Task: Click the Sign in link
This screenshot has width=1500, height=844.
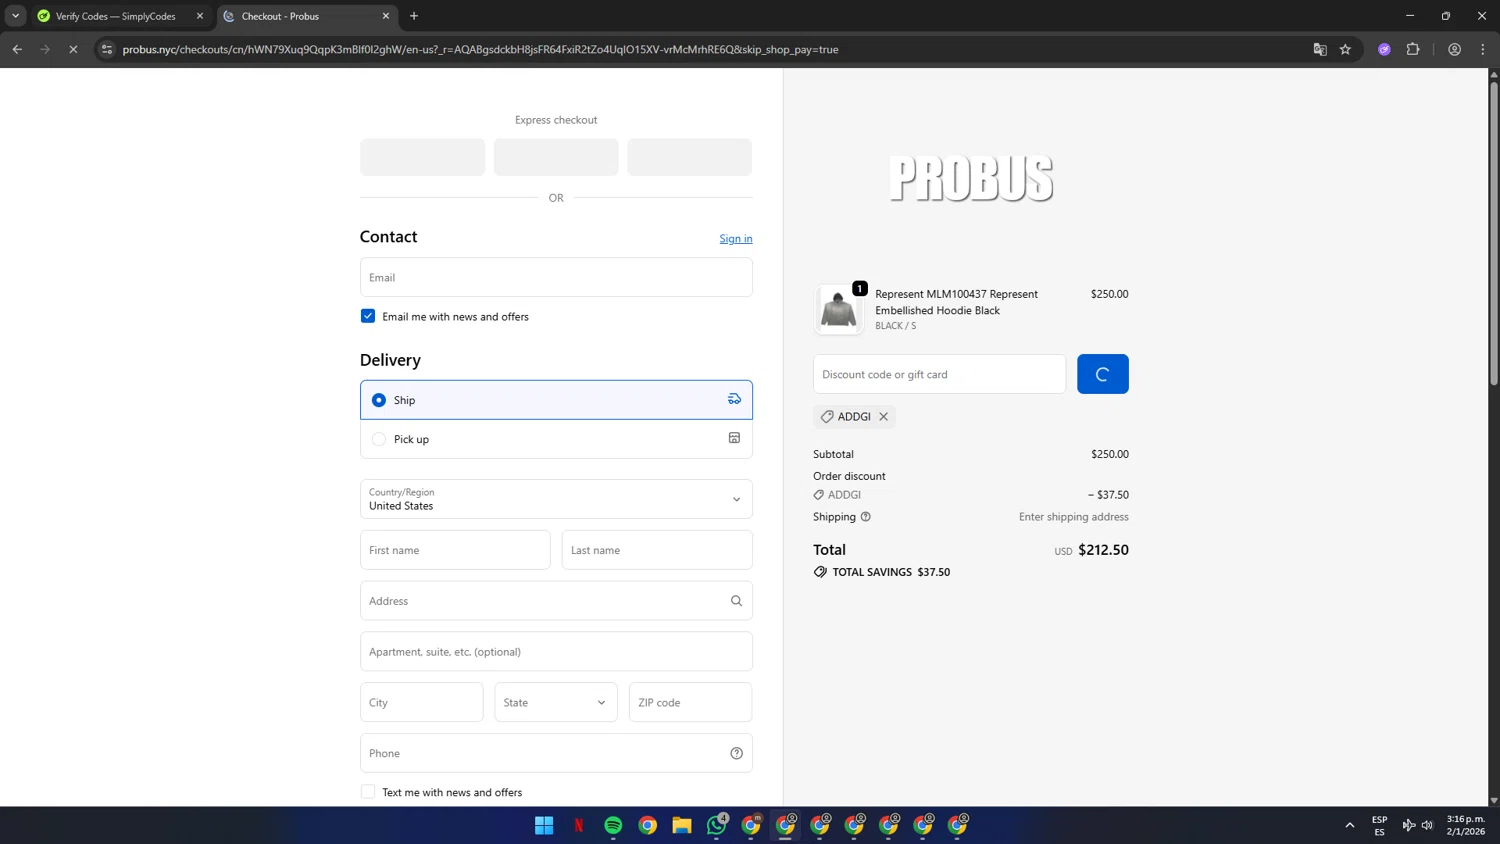Action: pyautogui.click(x=736, y=238)
